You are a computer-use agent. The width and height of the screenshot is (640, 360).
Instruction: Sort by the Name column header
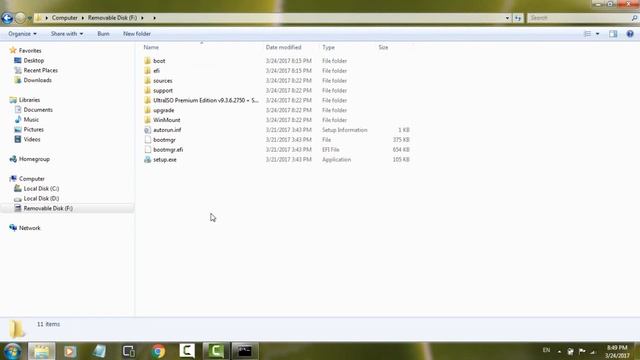(x=151, y=47)
